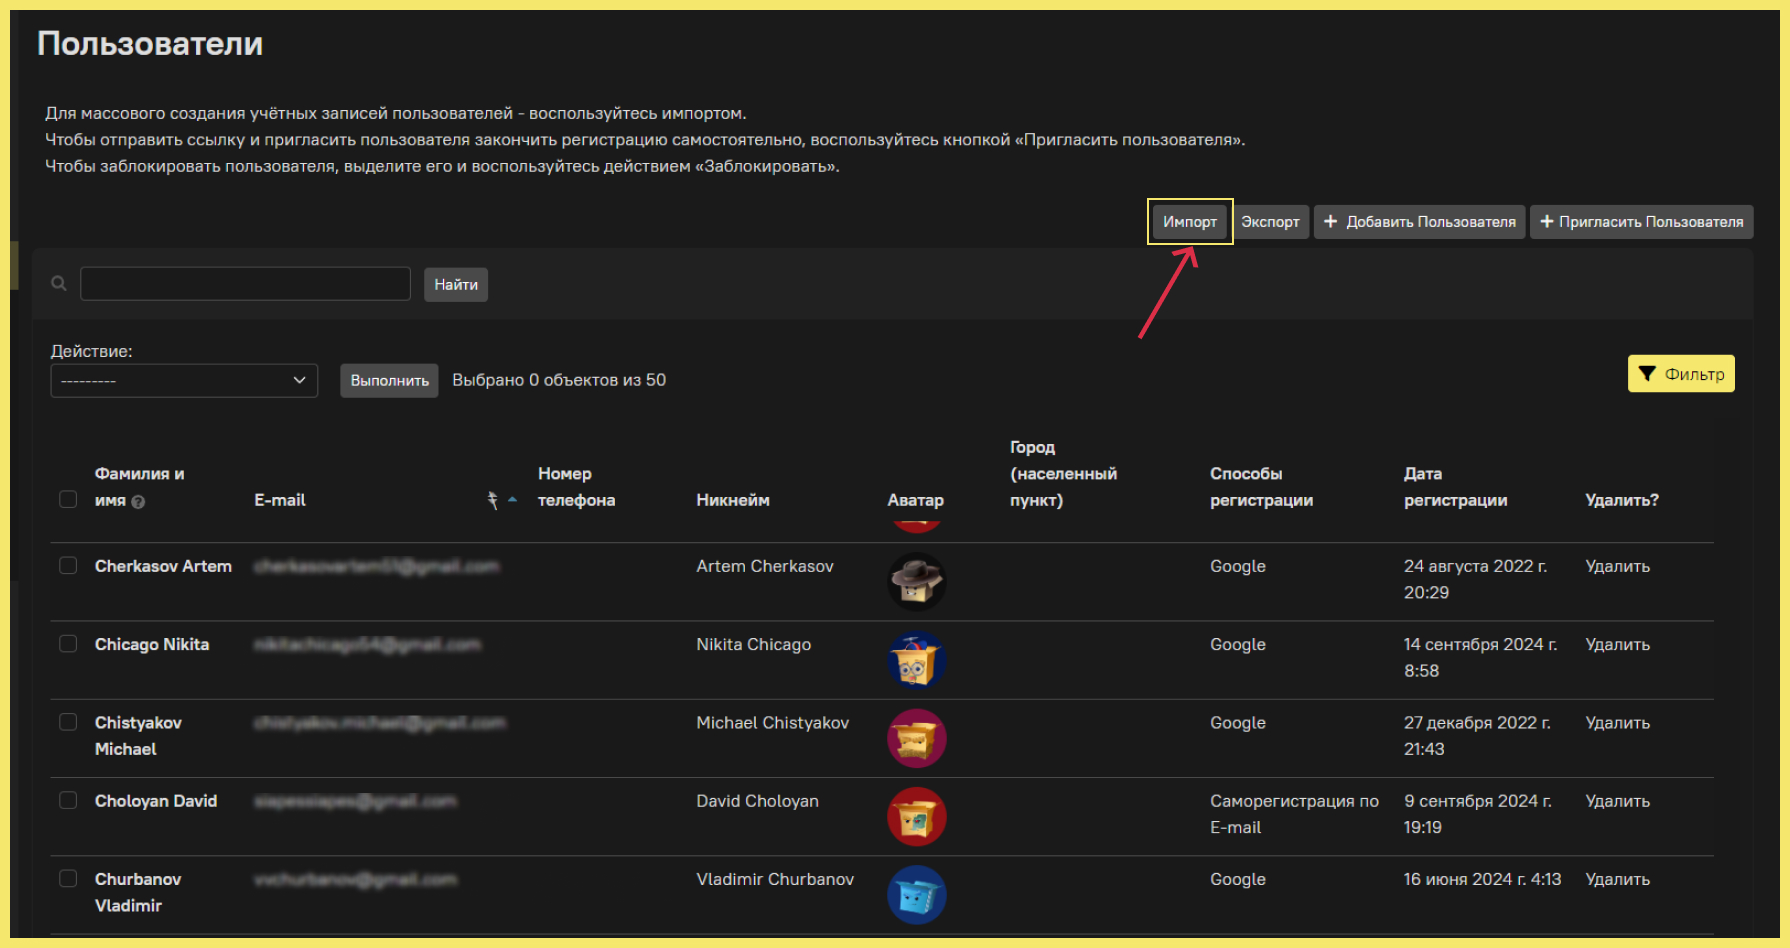
Task: Click nickname David Choloyan
Action: (x=758, y=801)
